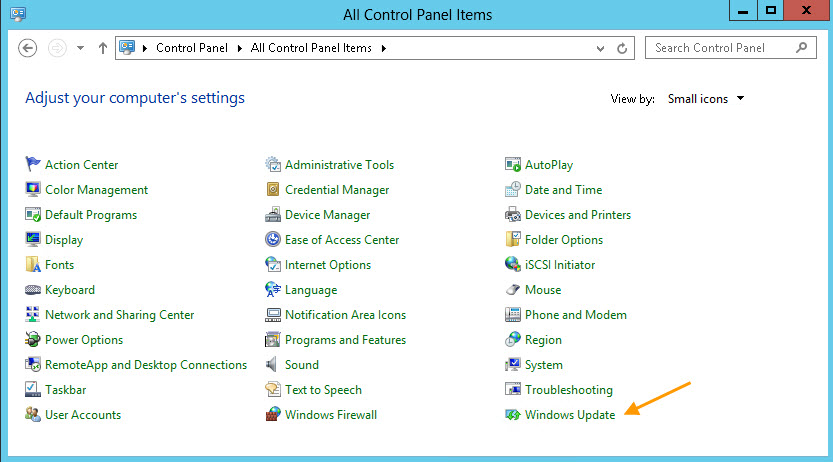Click the Windows Firewall brick wall icon
This screenshot has height=462, width=833.
click(x=273, y=415)
